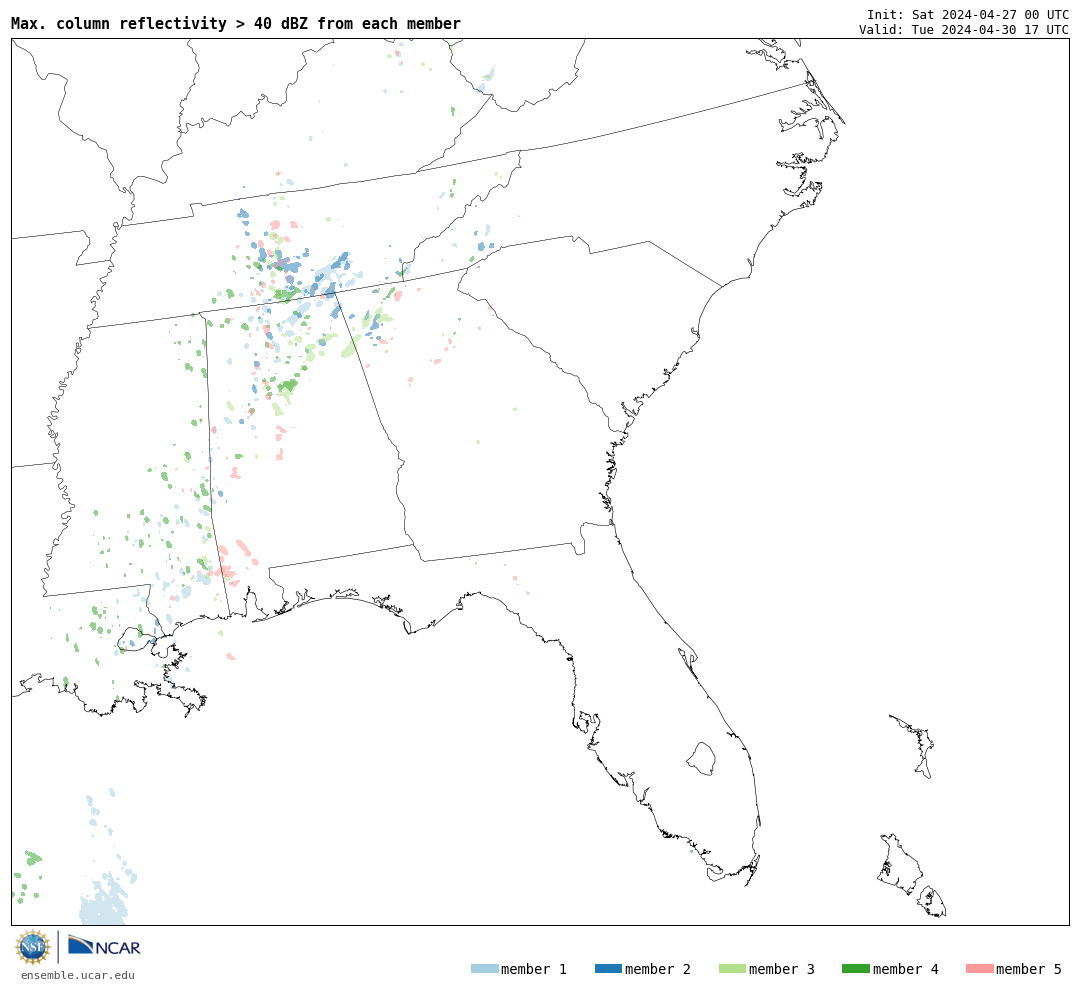1080x988 pixels.
Task: Click Lake Okeechobee outline in Florida
Action: click(701, 759)
